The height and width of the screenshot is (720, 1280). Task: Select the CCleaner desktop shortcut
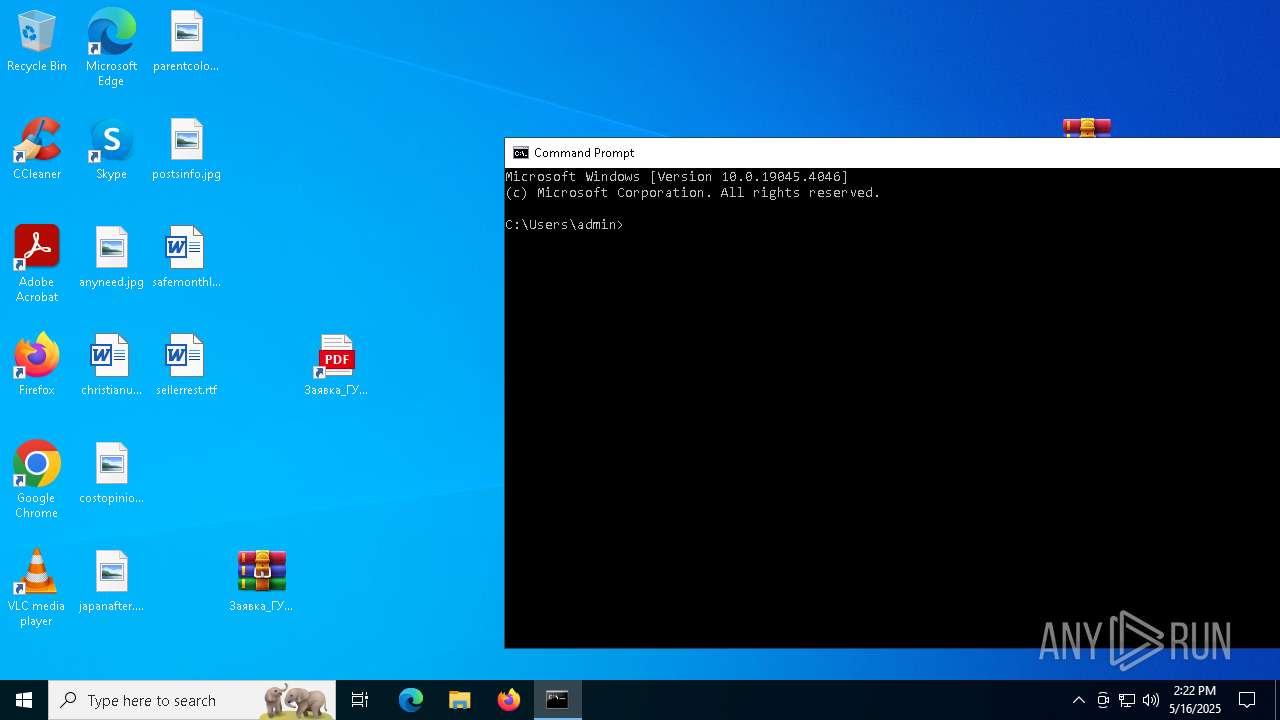pyautogui.click(x=37, y=149)
